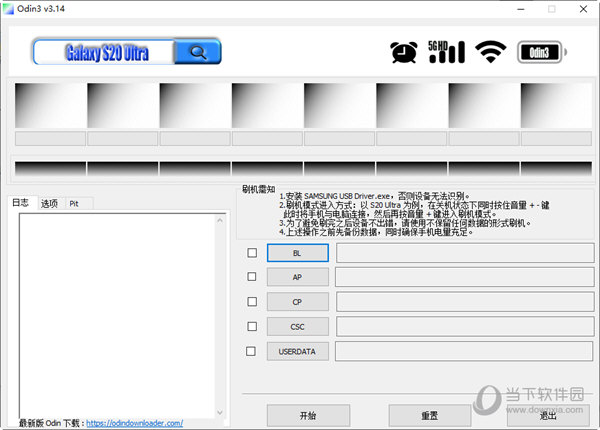Tick the AP checkbox
This screenshot has height=430, width=600.
click(251, 277)
